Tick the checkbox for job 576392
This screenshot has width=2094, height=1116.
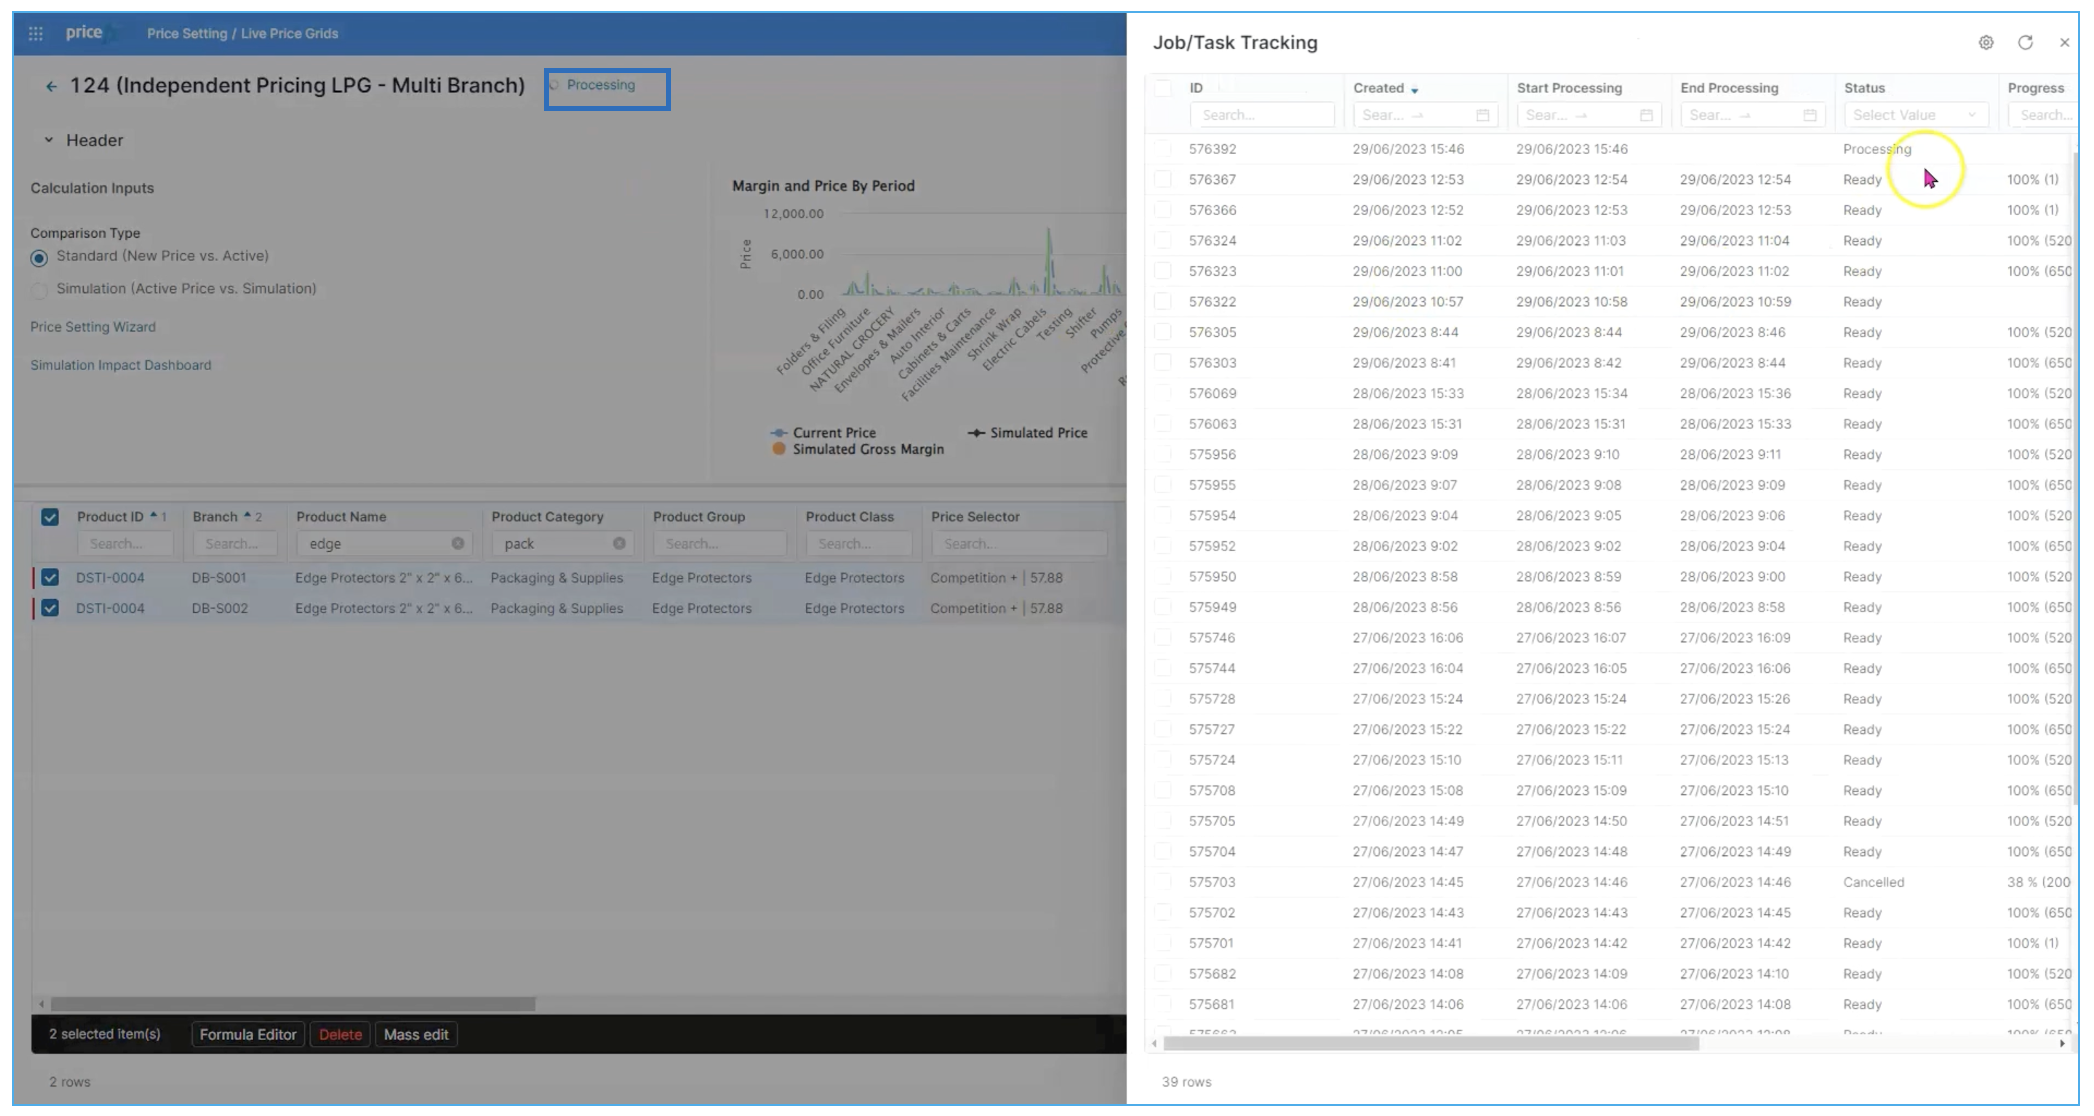[x=1162, y=149]
